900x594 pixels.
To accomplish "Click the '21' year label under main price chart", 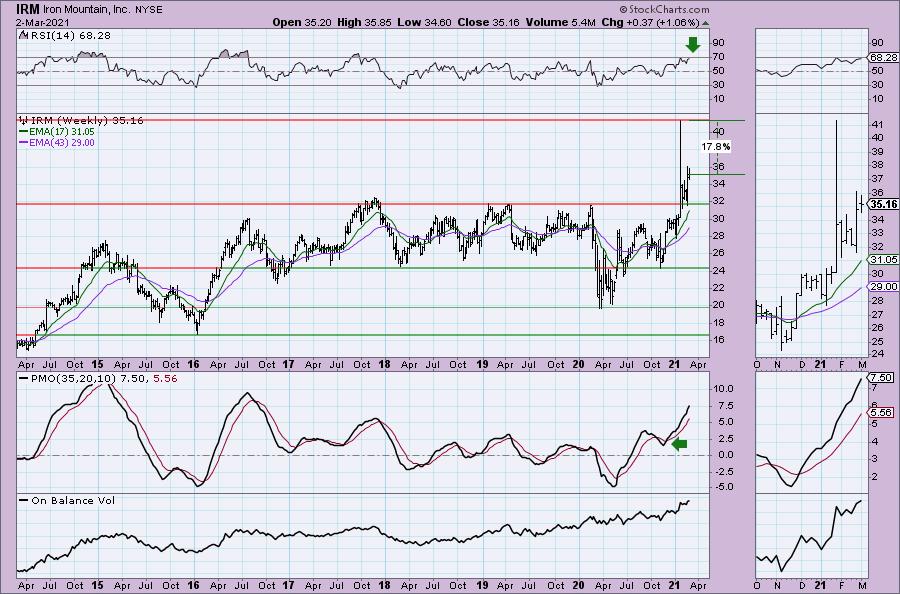I will [x=675, y=364].
